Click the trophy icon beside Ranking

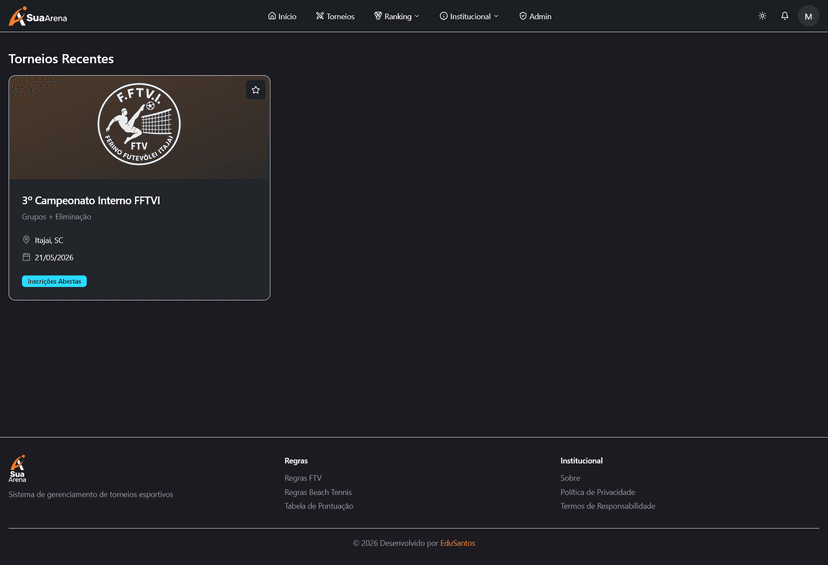[378, 16]
